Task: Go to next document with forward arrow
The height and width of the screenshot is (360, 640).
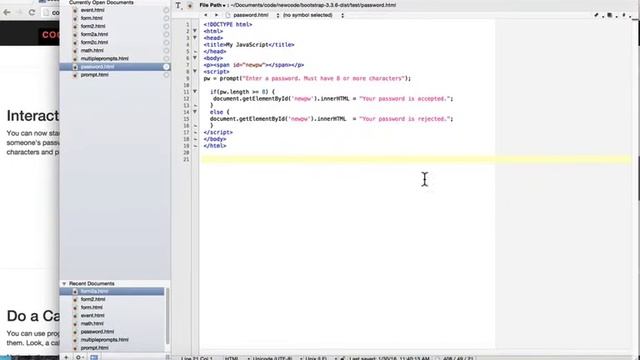Action: click(216, 15)
